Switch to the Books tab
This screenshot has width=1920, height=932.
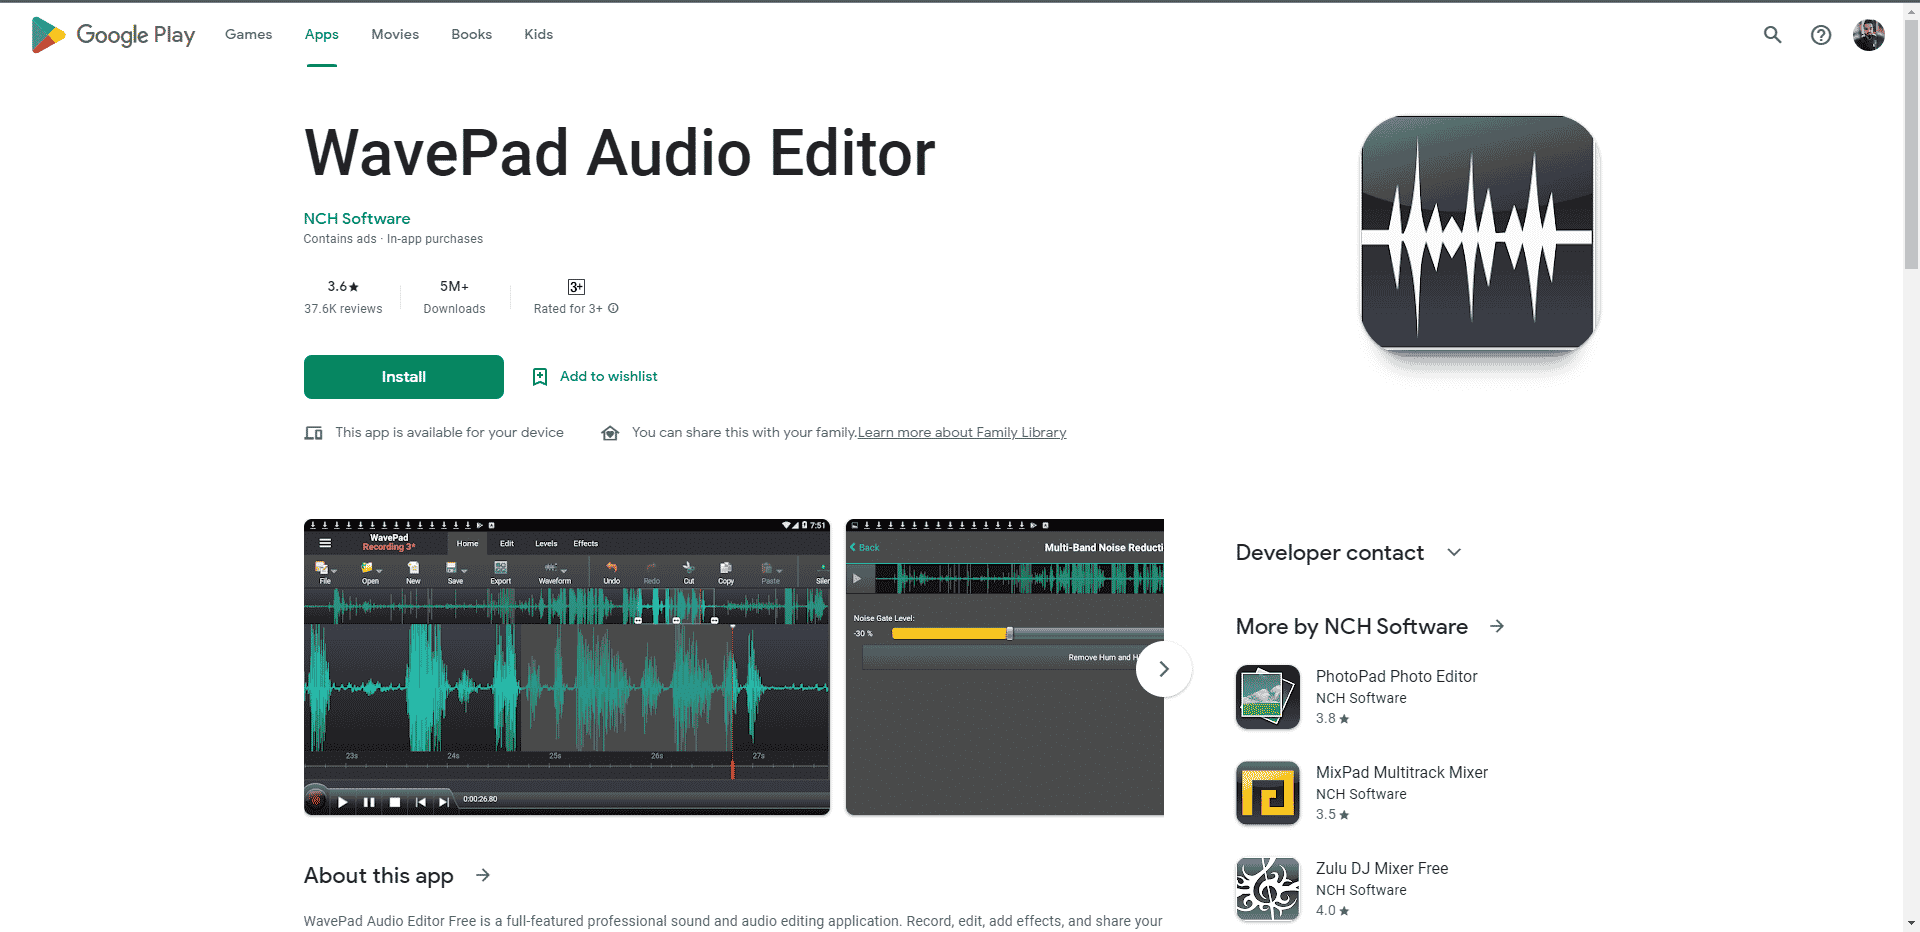(x=471, y=34)
